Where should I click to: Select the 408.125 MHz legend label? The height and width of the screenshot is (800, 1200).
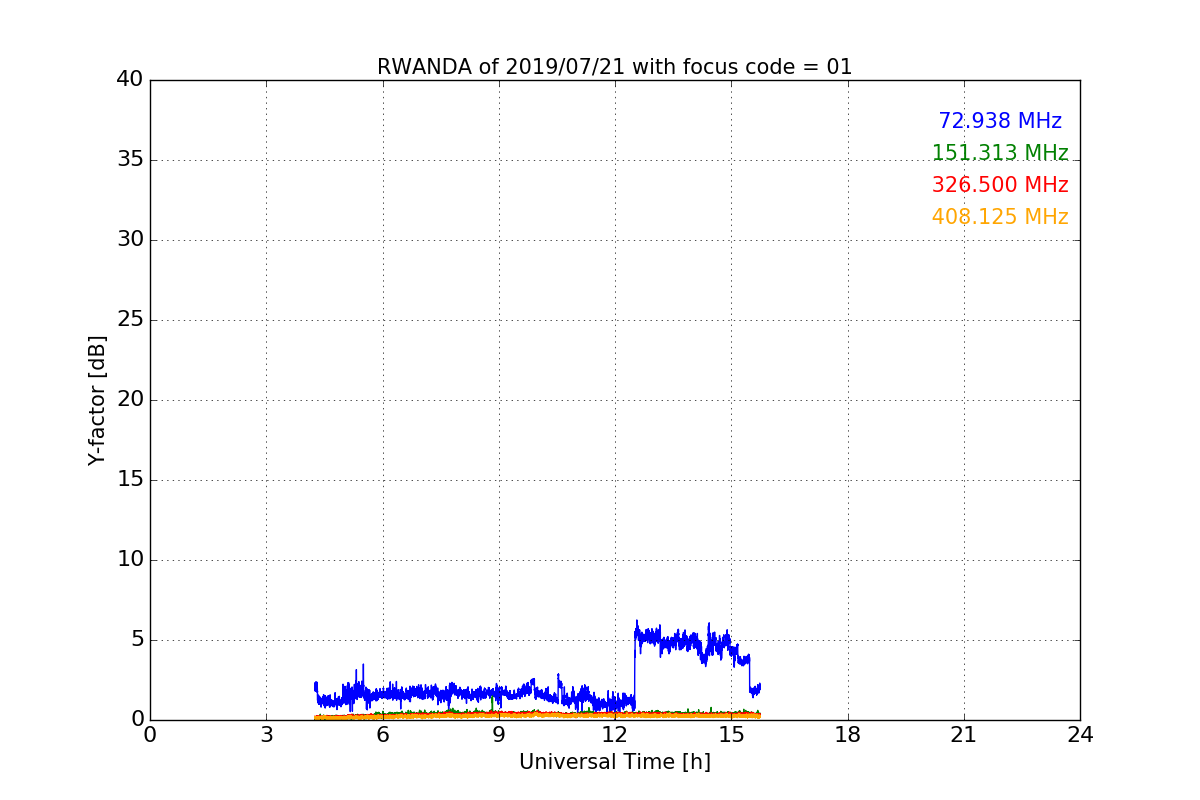[x=1000, y=217]
